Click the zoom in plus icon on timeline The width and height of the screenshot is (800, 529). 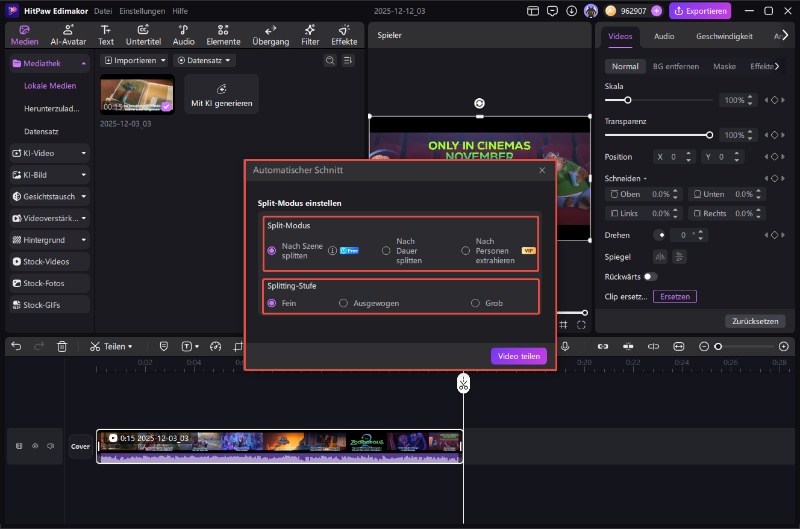784,346
